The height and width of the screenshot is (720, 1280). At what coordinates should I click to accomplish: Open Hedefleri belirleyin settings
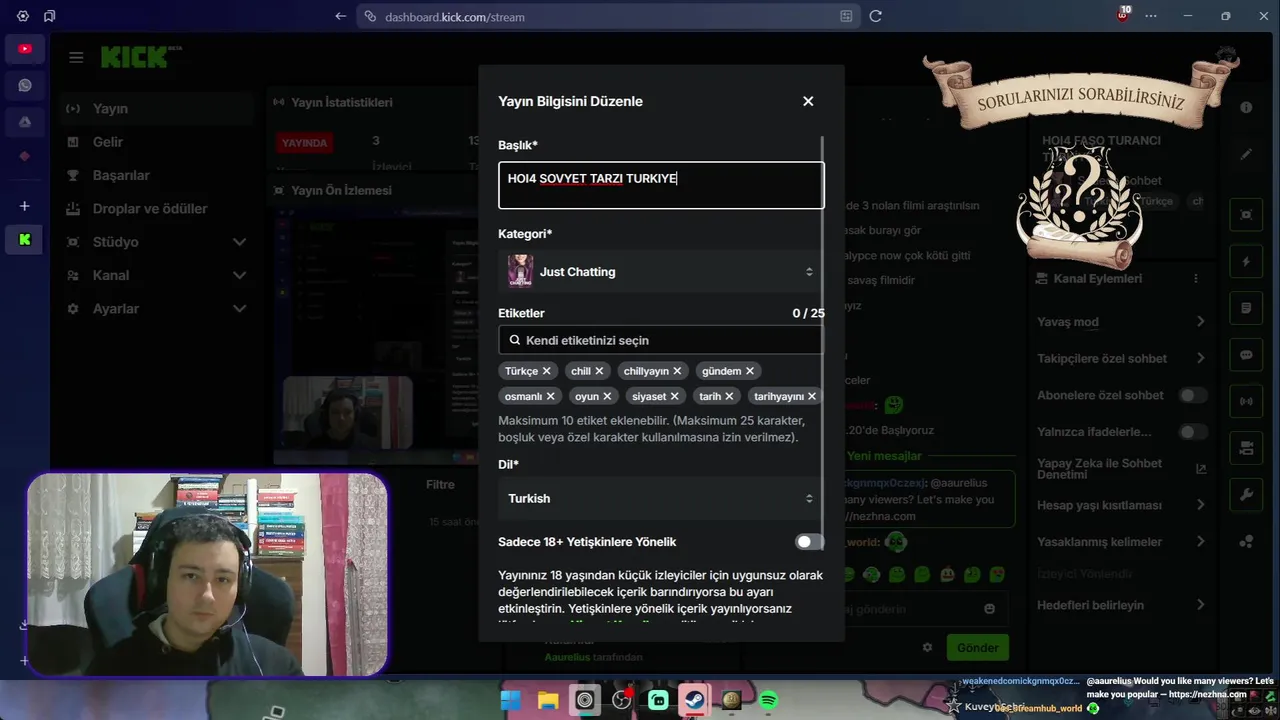[1122, 605]
